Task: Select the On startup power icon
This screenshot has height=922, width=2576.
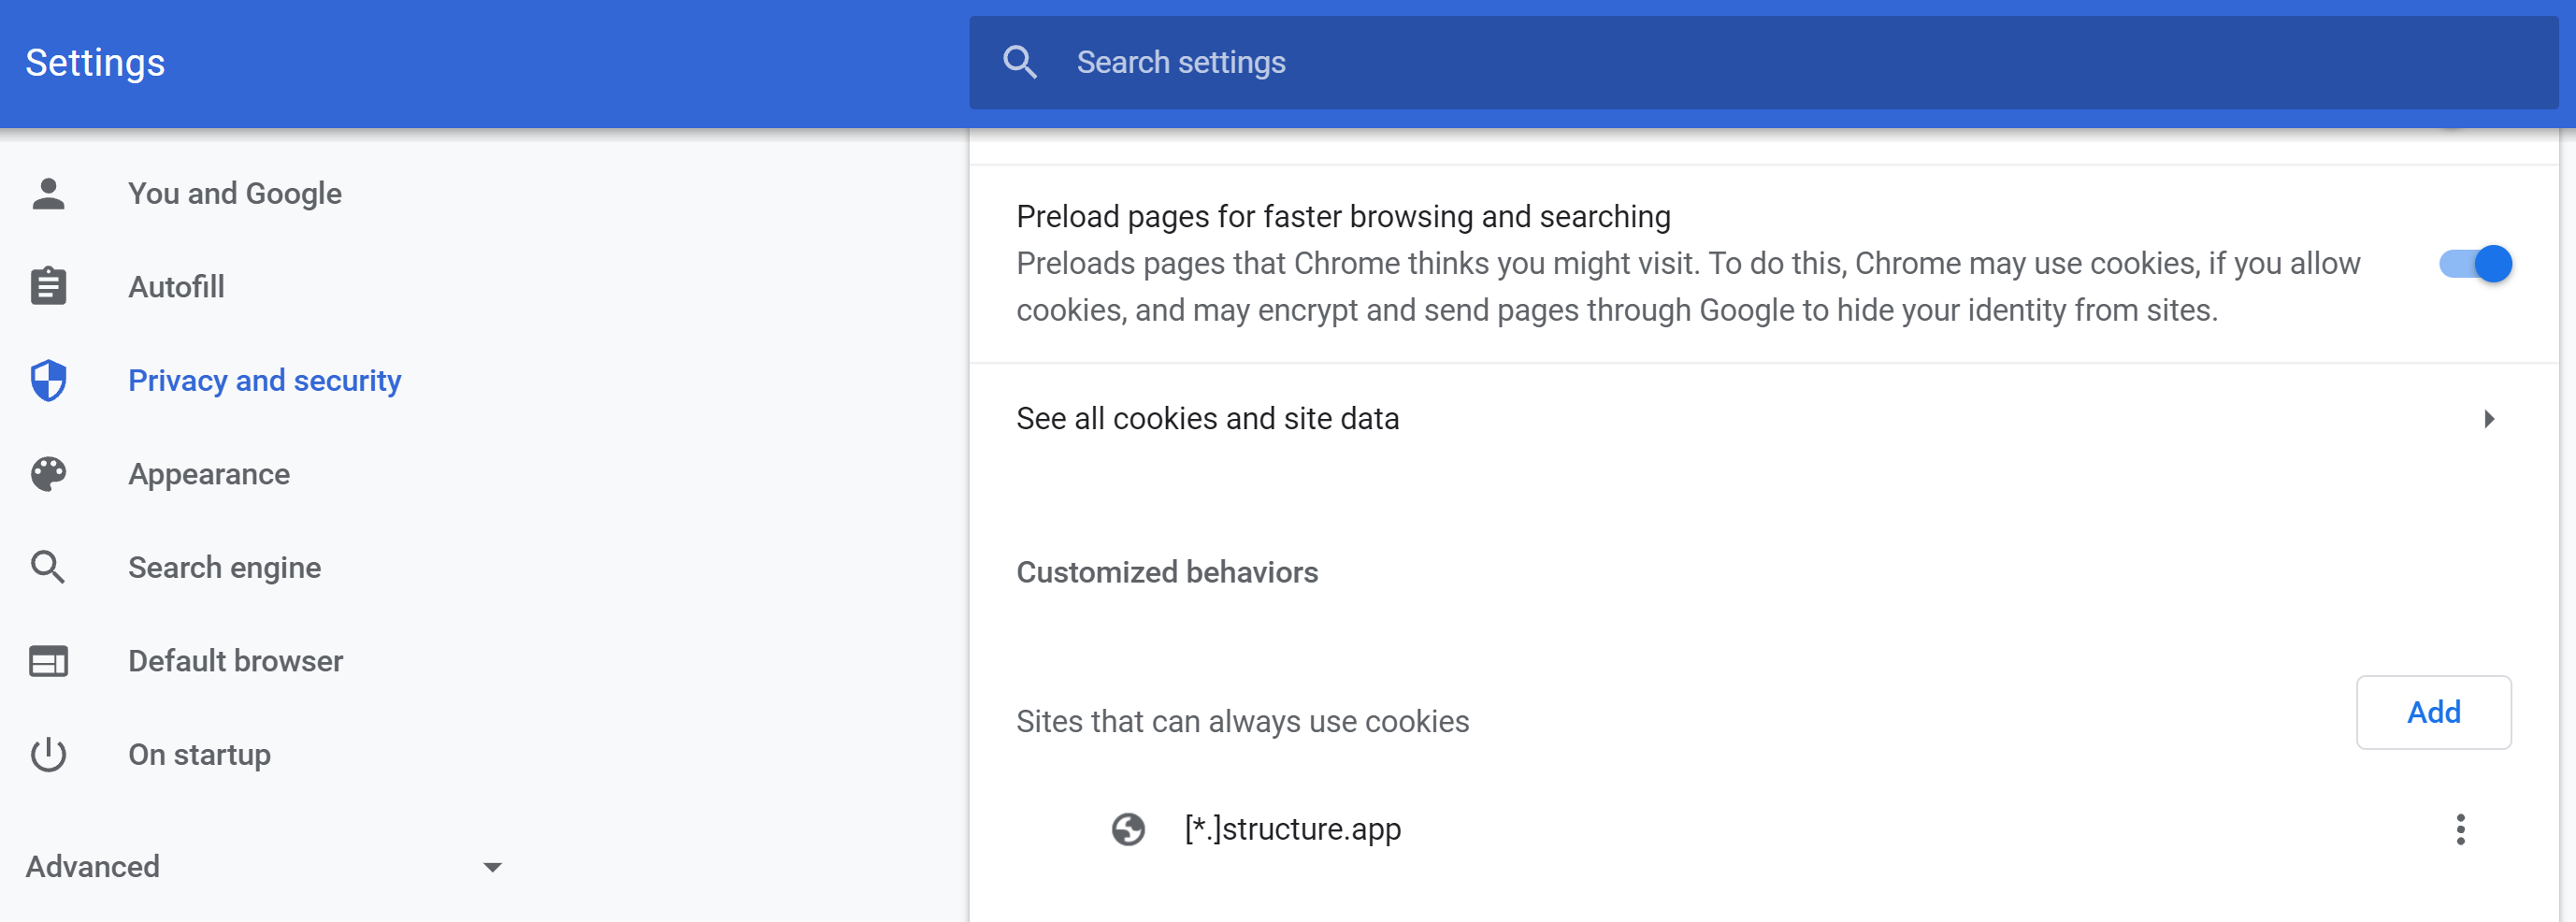Action: click(x=48, y=754)
